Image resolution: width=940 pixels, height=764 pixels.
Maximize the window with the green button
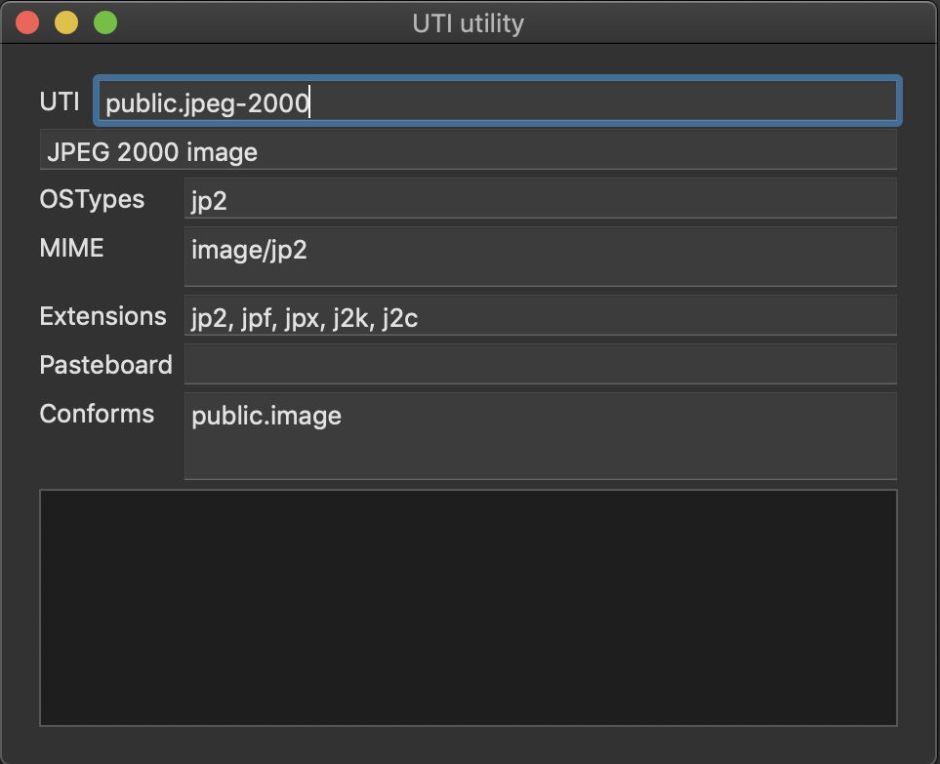tap(105, 23)
